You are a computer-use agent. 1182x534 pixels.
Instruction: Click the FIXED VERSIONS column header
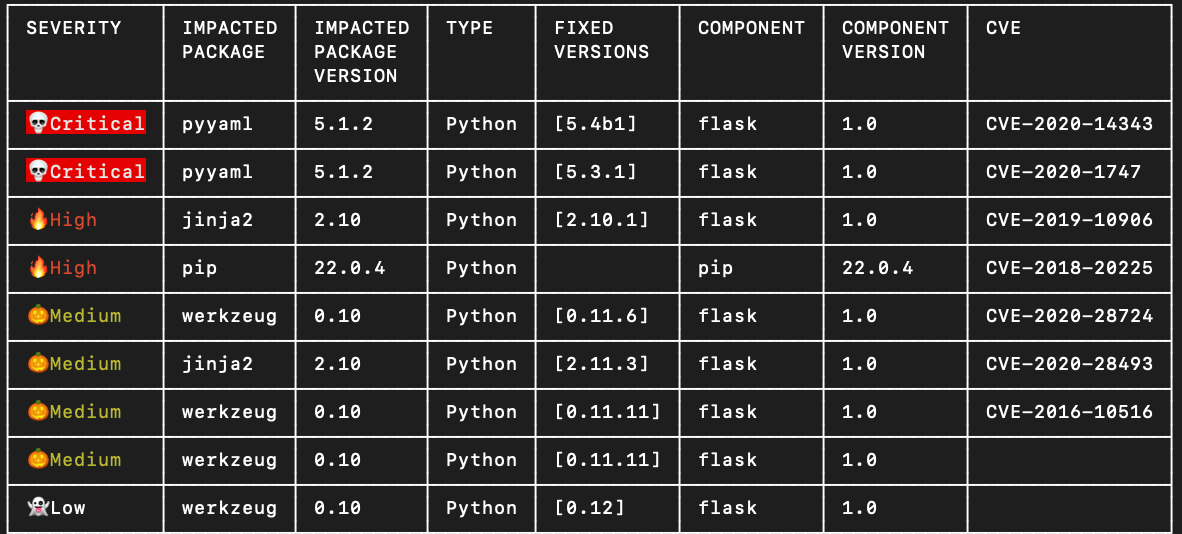[601, 40]
